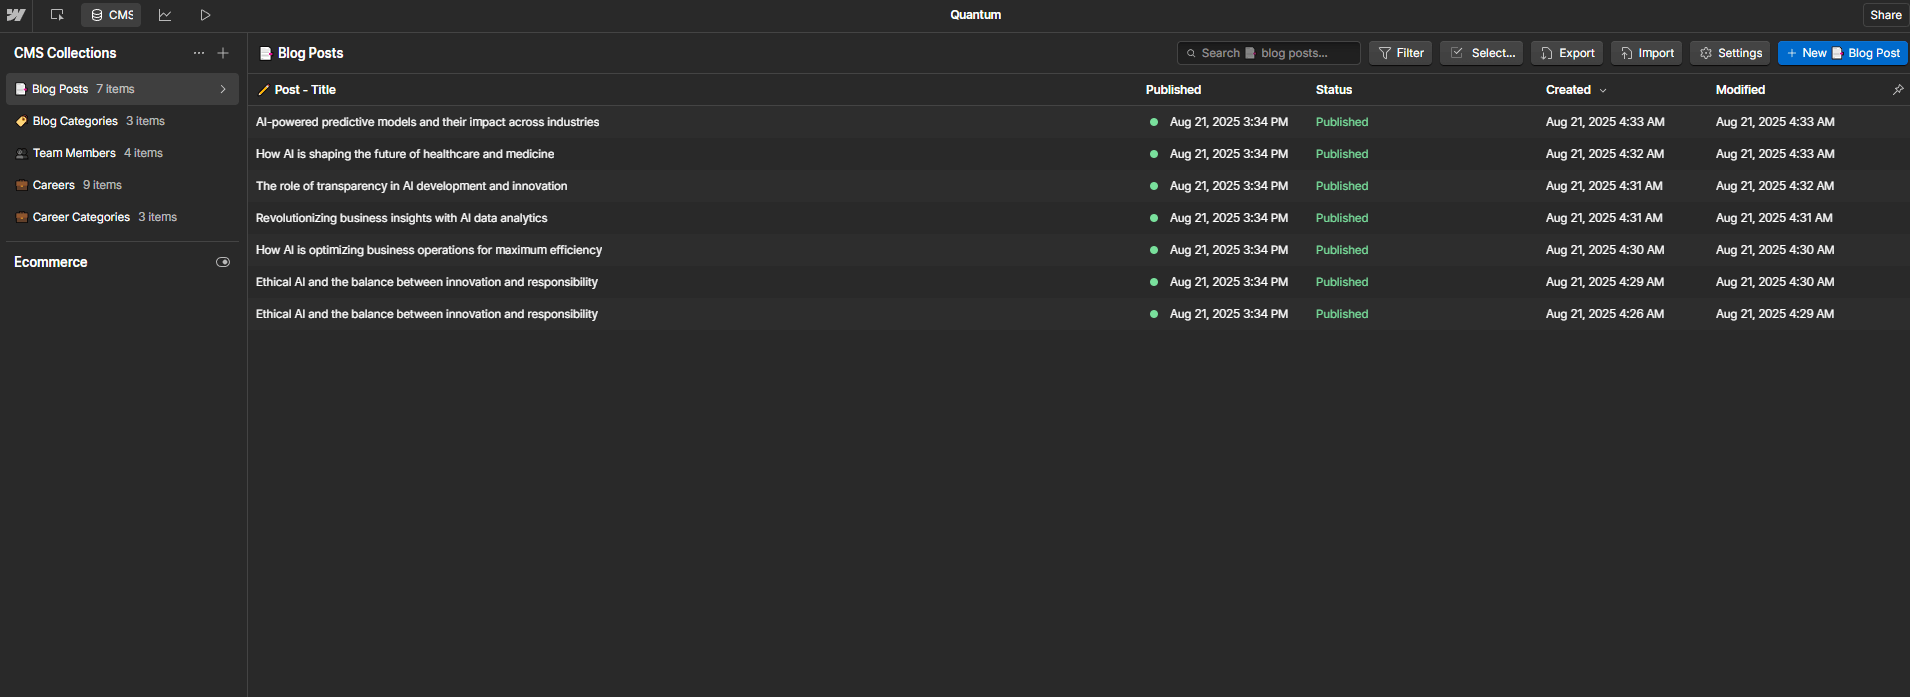The image size is (1910, 697).
Task: Sort by Published column header
Action: coord(1173,90)
